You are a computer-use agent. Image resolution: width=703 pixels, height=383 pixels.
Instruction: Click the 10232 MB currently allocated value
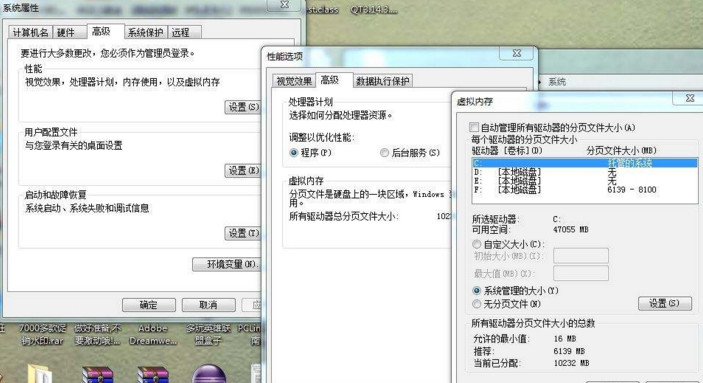coord(571,363)
